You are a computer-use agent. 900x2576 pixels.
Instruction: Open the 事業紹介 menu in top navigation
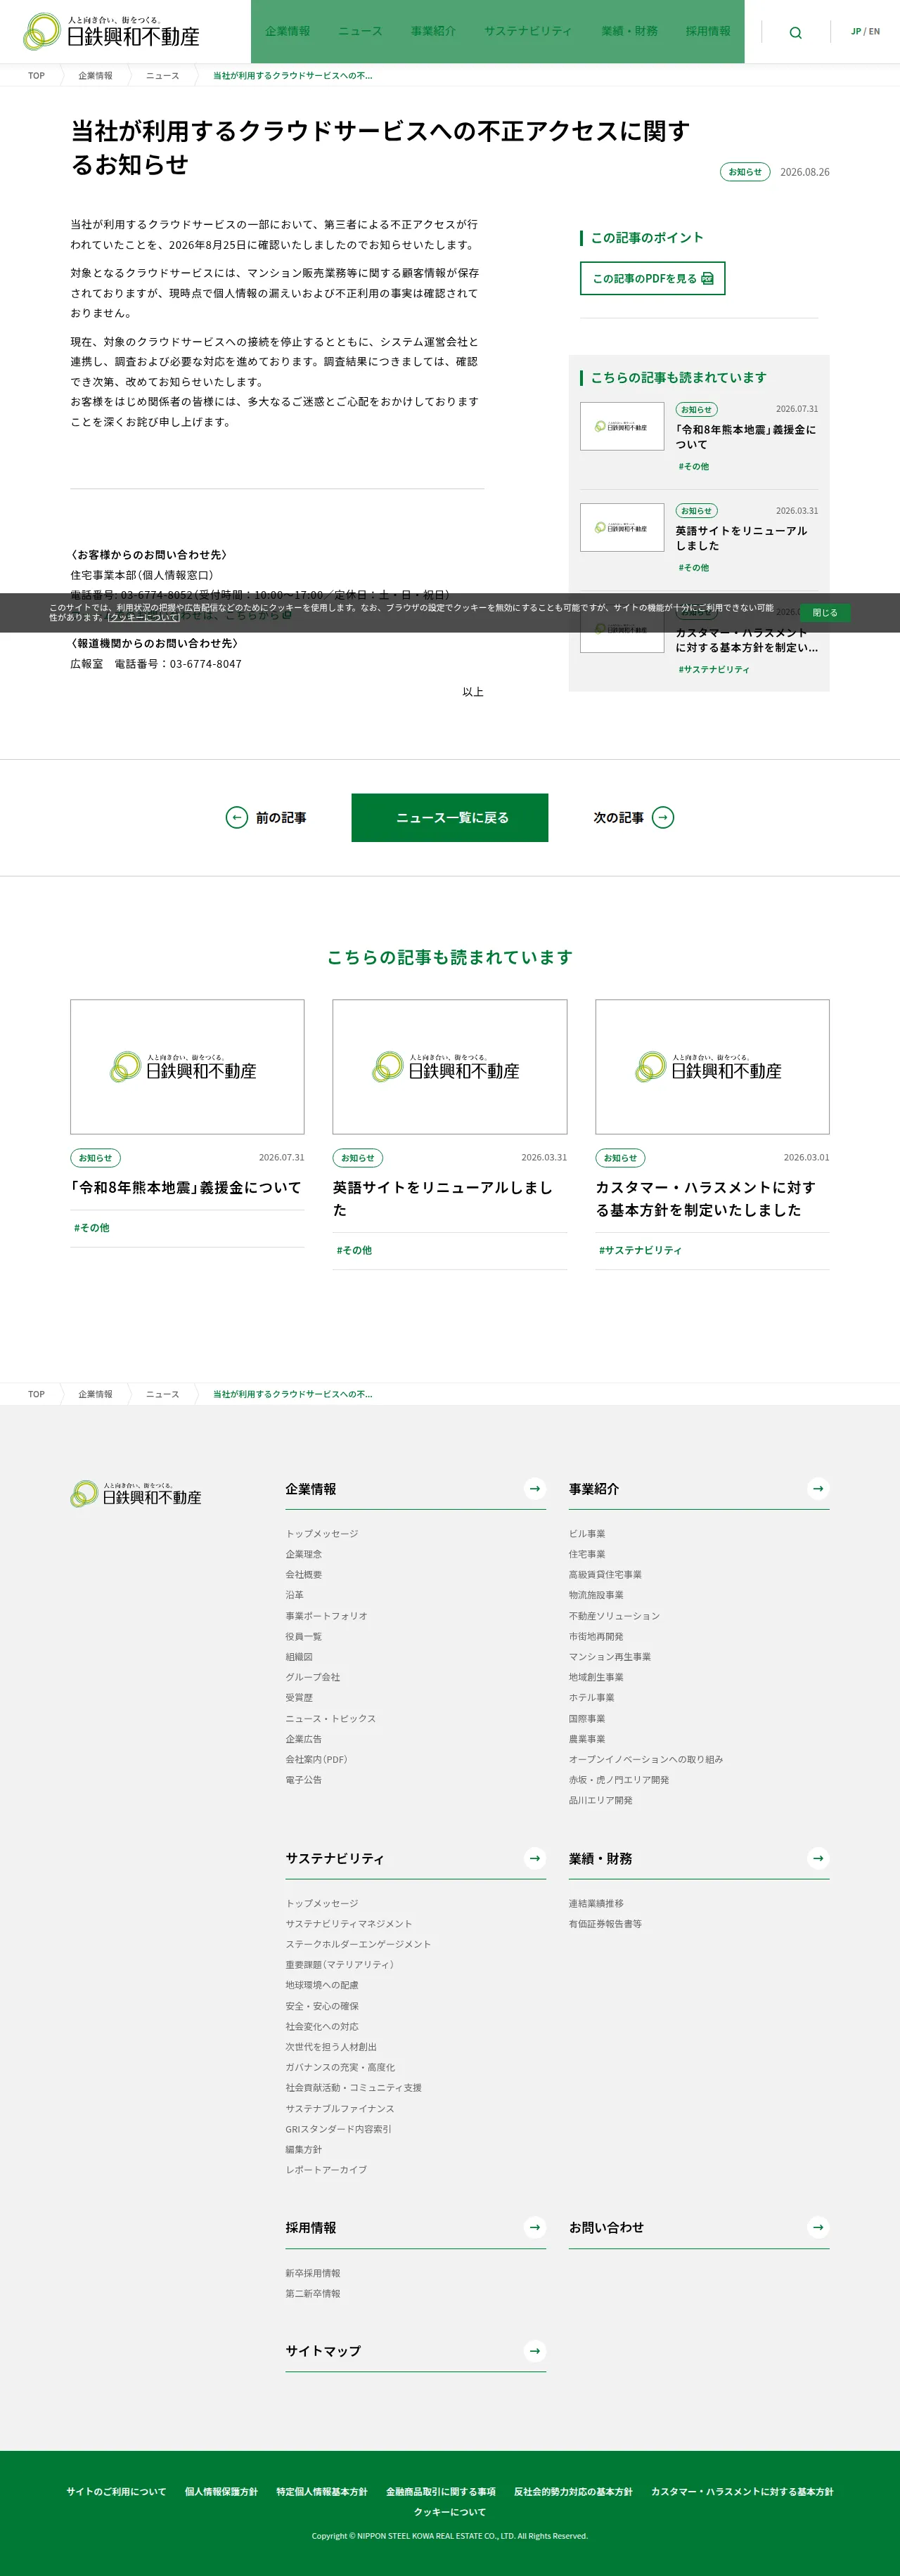[x=433, y=31]
